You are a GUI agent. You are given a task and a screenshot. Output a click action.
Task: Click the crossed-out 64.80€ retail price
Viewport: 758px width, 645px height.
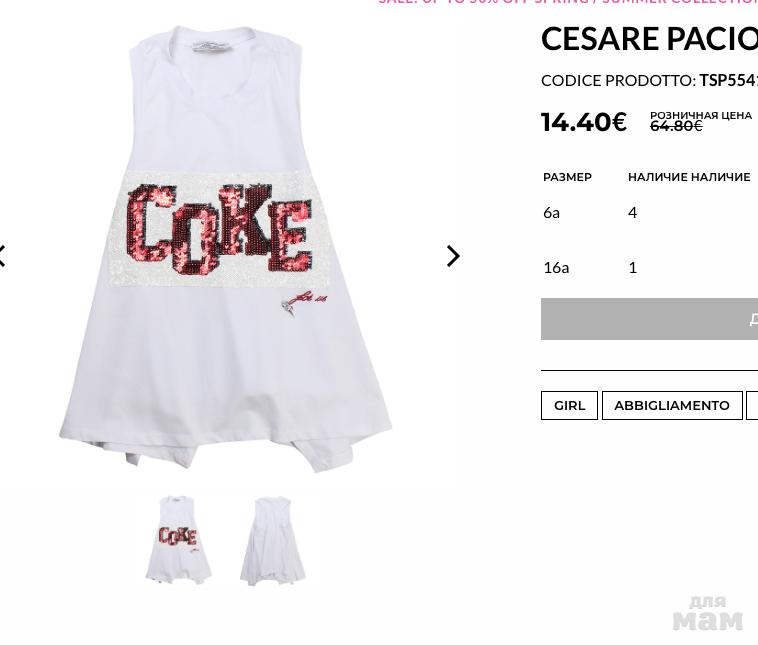[x=676, y=127]
